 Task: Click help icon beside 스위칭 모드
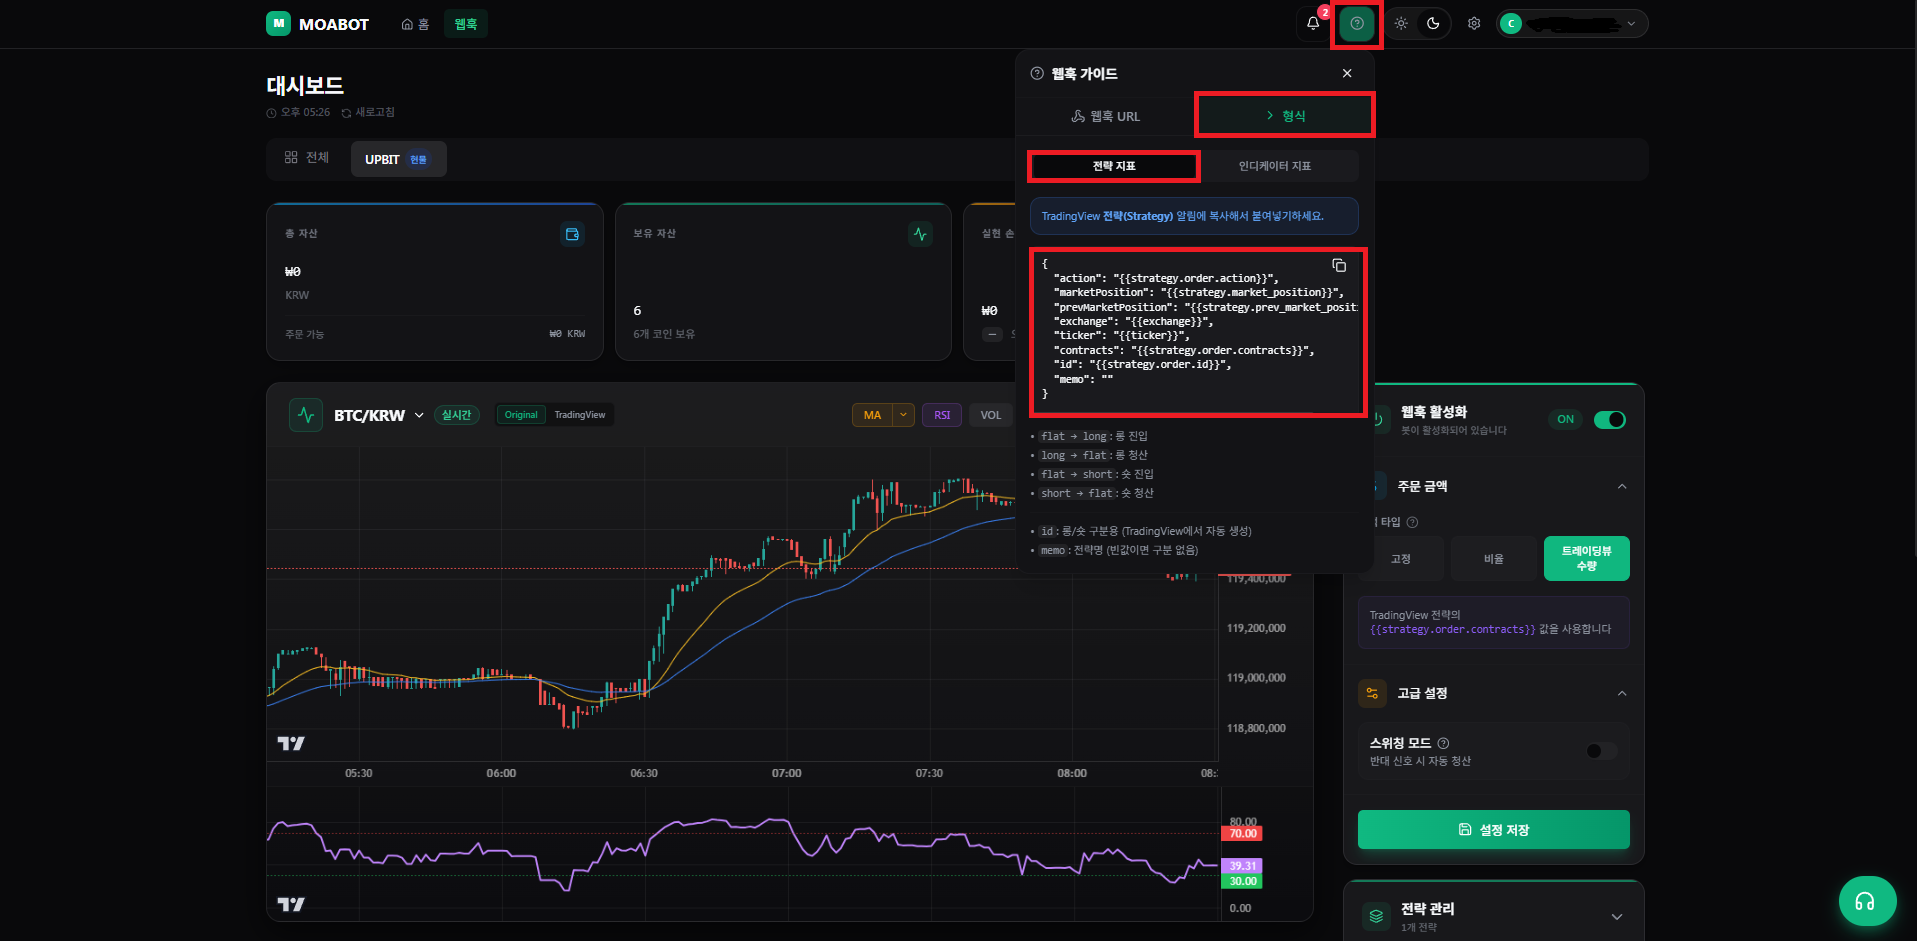(x=1443, y=743)
